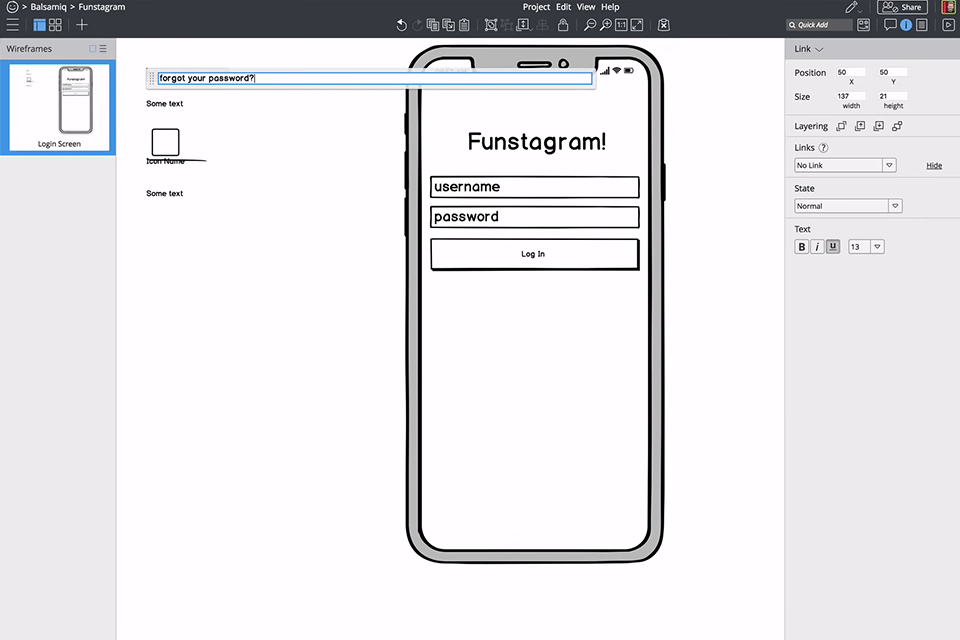The image size is (960, 640).
Task: Click the Copy toolbar icon
Action: pyautogui.click(x=449, y=25)
